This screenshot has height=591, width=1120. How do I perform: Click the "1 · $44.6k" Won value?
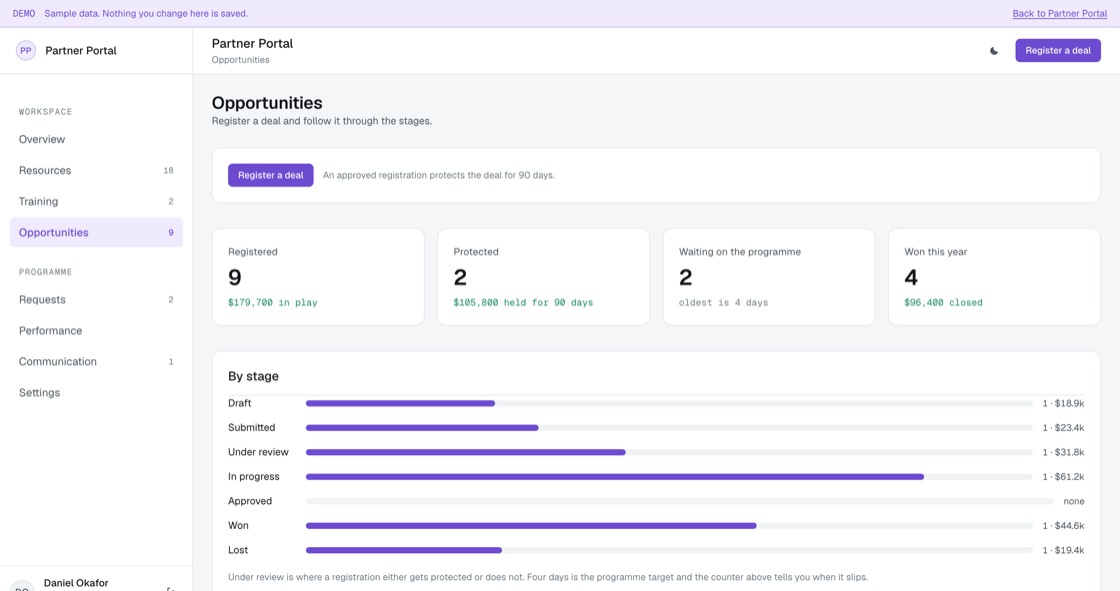pos(1063,526)
